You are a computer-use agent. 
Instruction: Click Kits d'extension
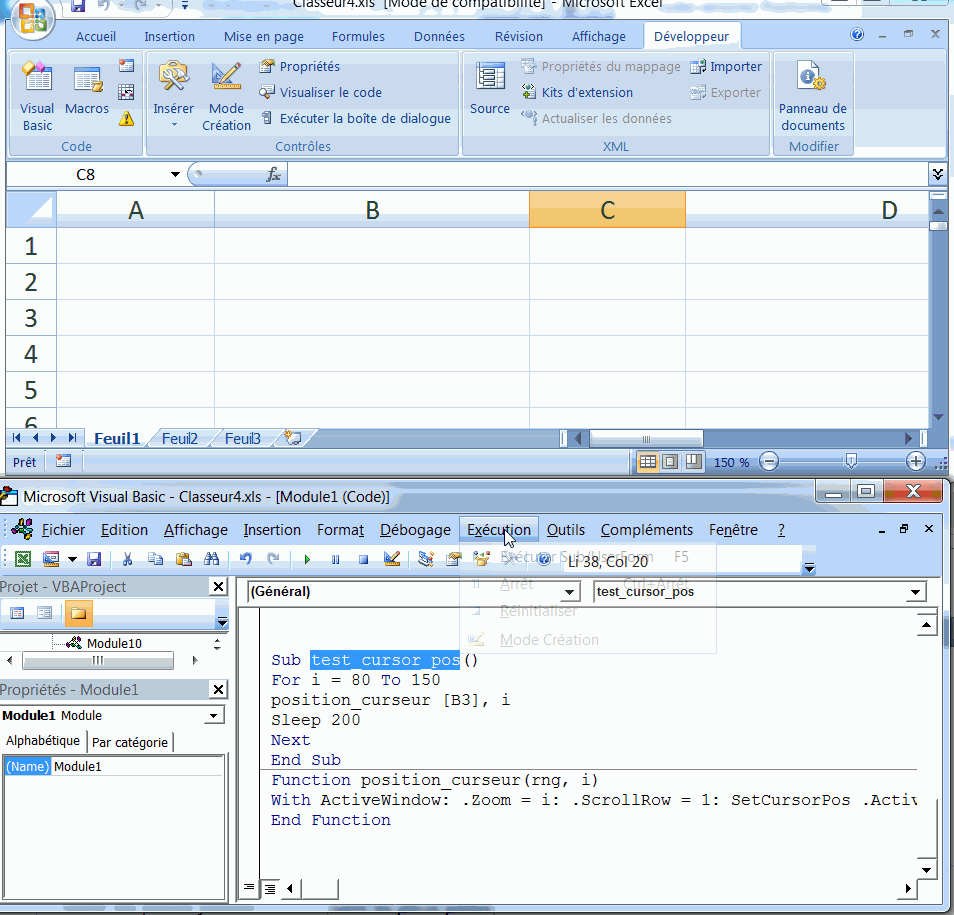pyautogui.click(x=577, y=92)
